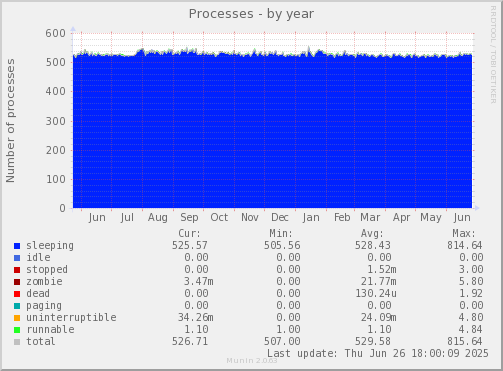Click the May month label
The image size is (503, 371).
(x=431, y=218)
